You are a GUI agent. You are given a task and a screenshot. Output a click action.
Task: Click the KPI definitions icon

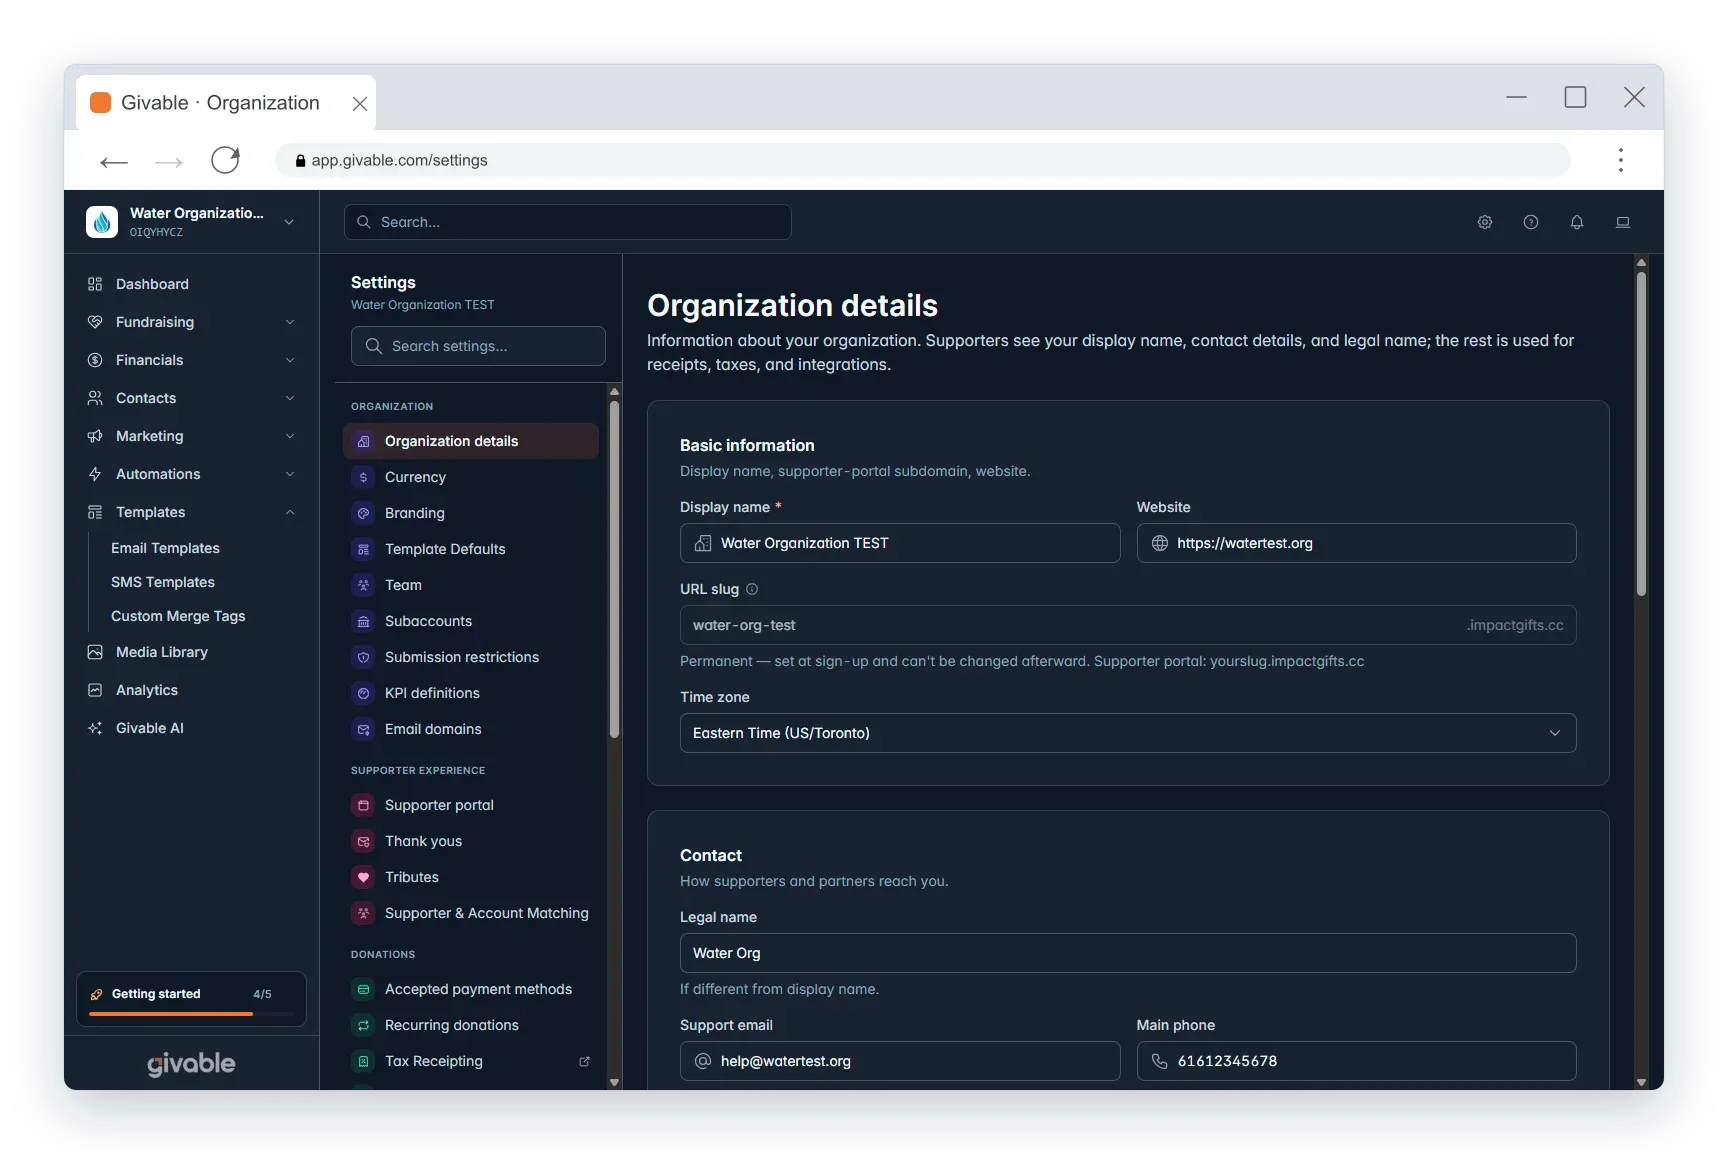point(364,693)
